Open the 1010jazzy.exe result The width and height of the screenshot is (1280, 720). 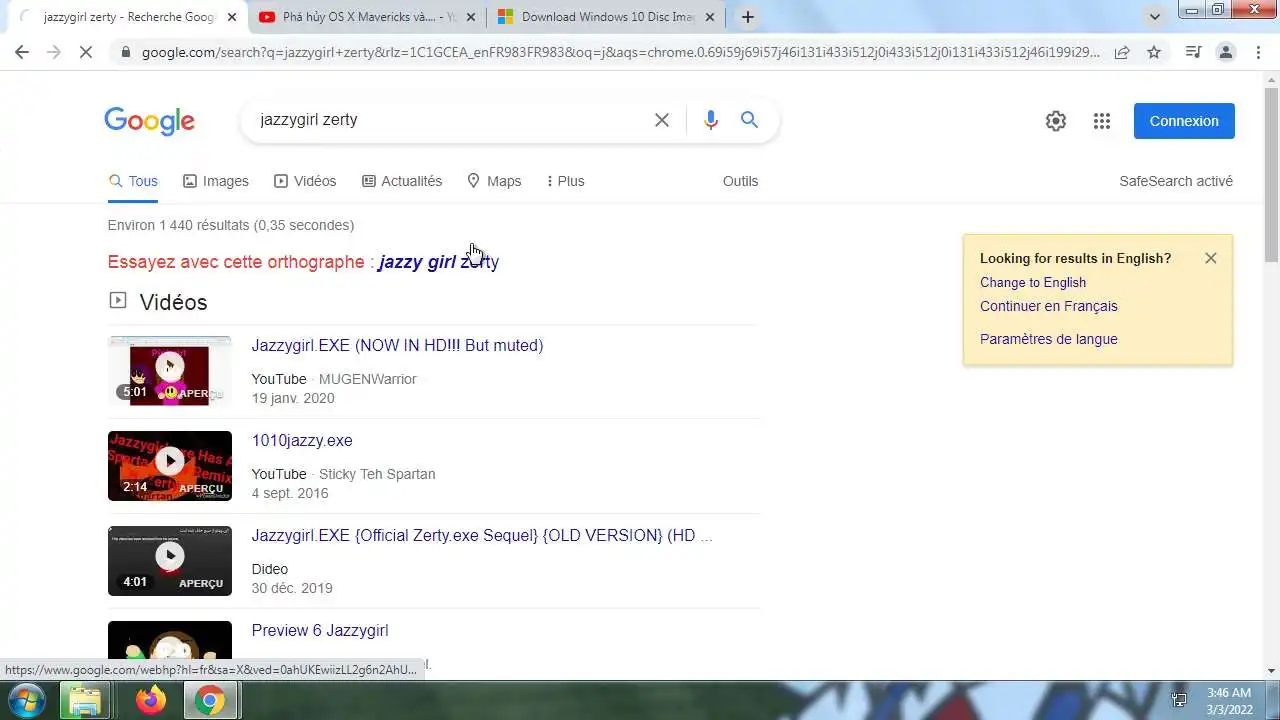[302, 440]
